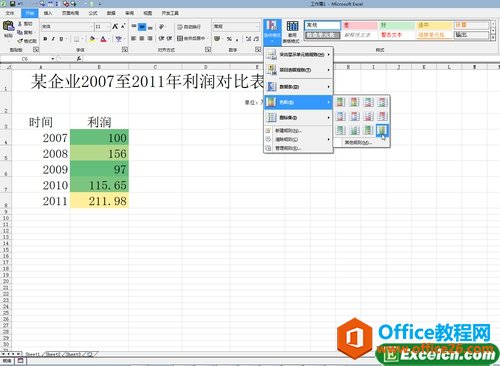The image size is (500, 366).
Task: Toggle middle vertical alignment (highlighted)
Action: [142, 27]
